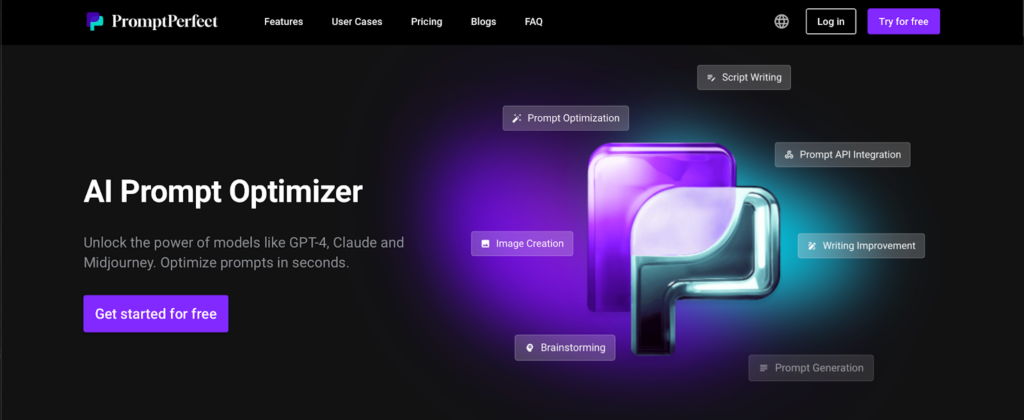
Task: Click the edit icon beside Writing Improvement
Action: [812, 246]
